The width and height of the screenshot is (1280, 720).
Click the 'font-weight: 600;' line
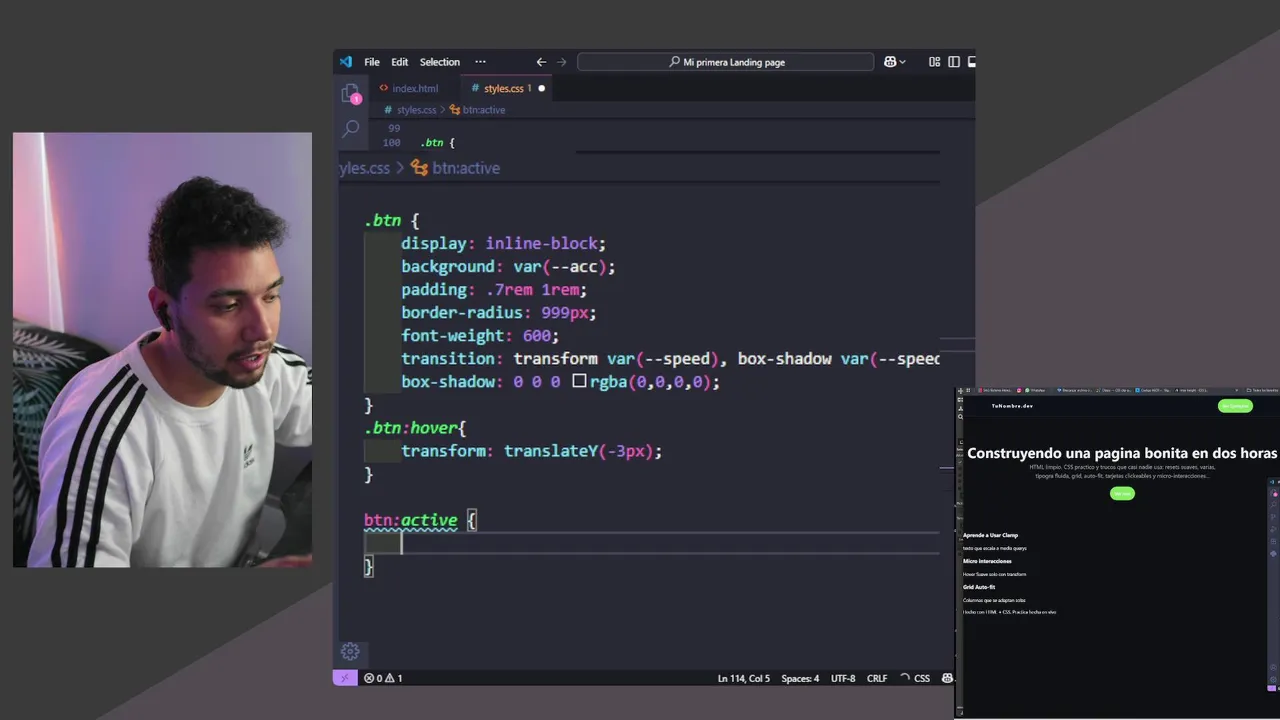[480, 335]
